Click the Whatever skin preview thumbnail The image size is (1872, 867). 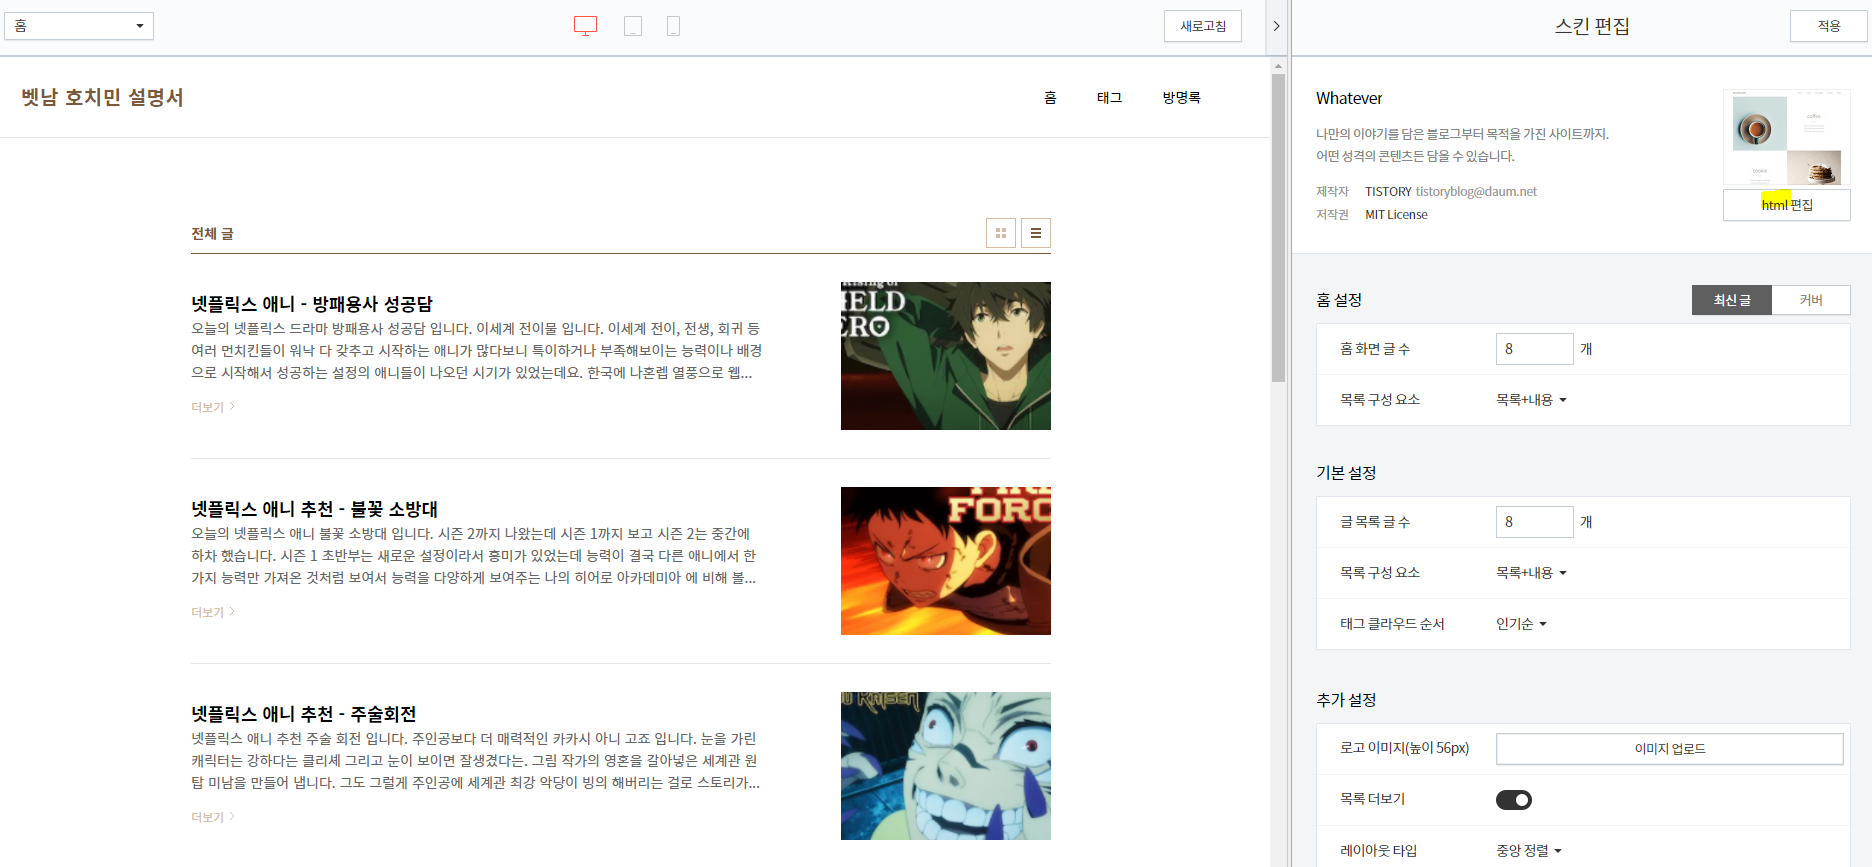pos(1787,138)
